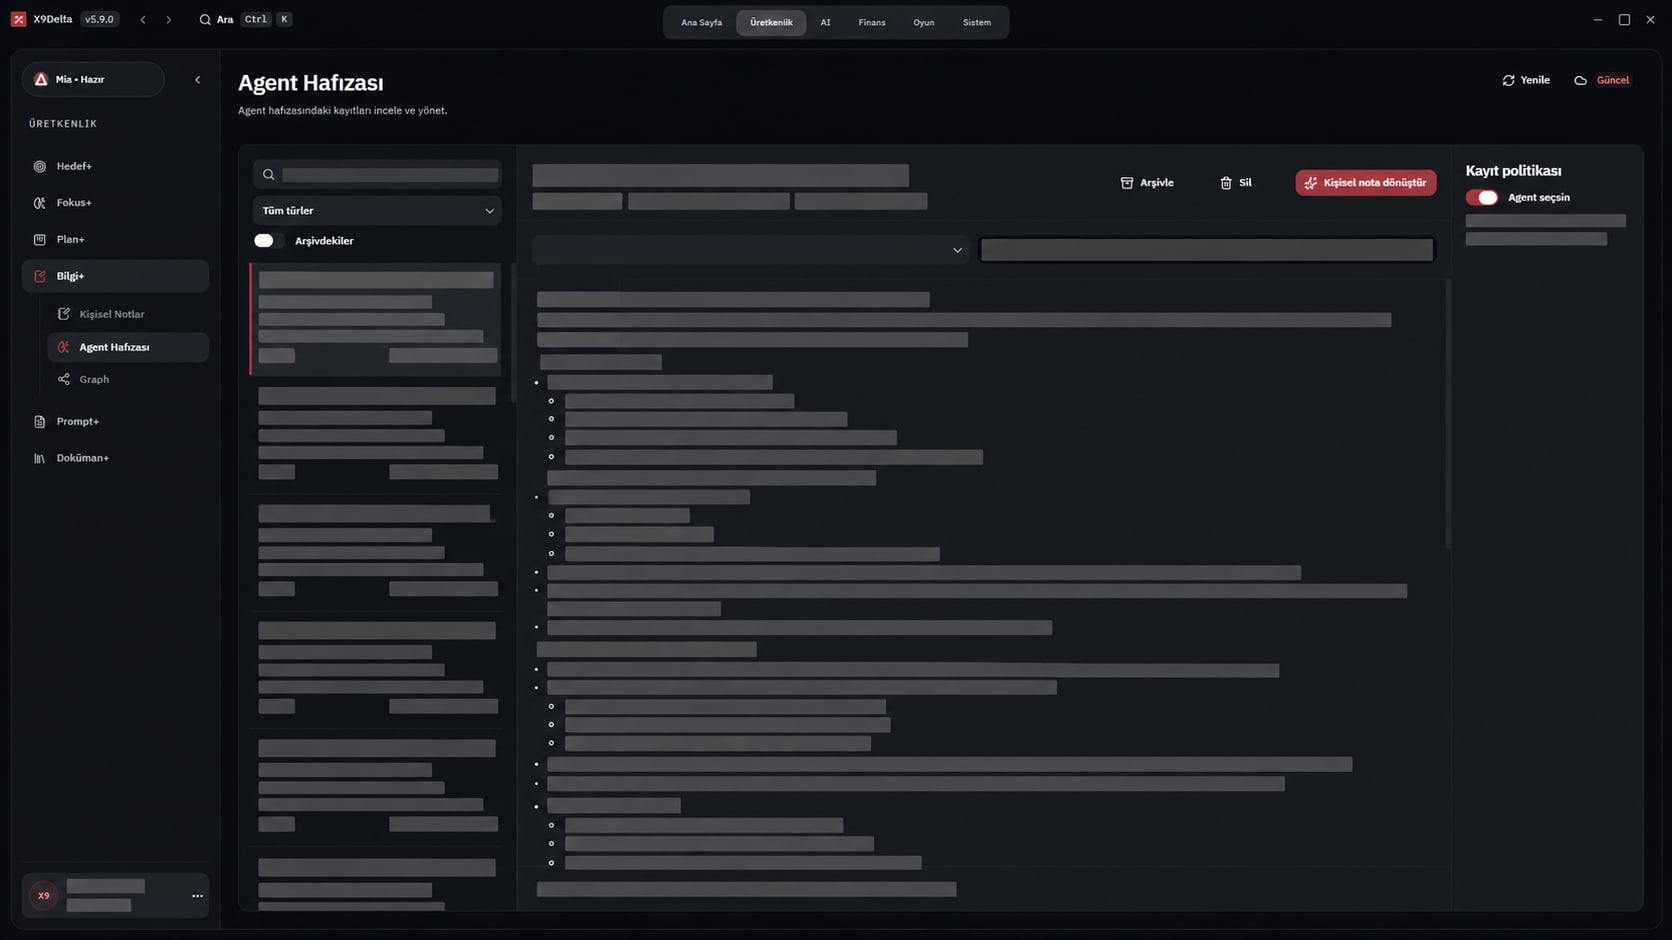1672x940 pixels.
Task: Click the Kişisel nota dönüştür button
Action: [1366, 183]
